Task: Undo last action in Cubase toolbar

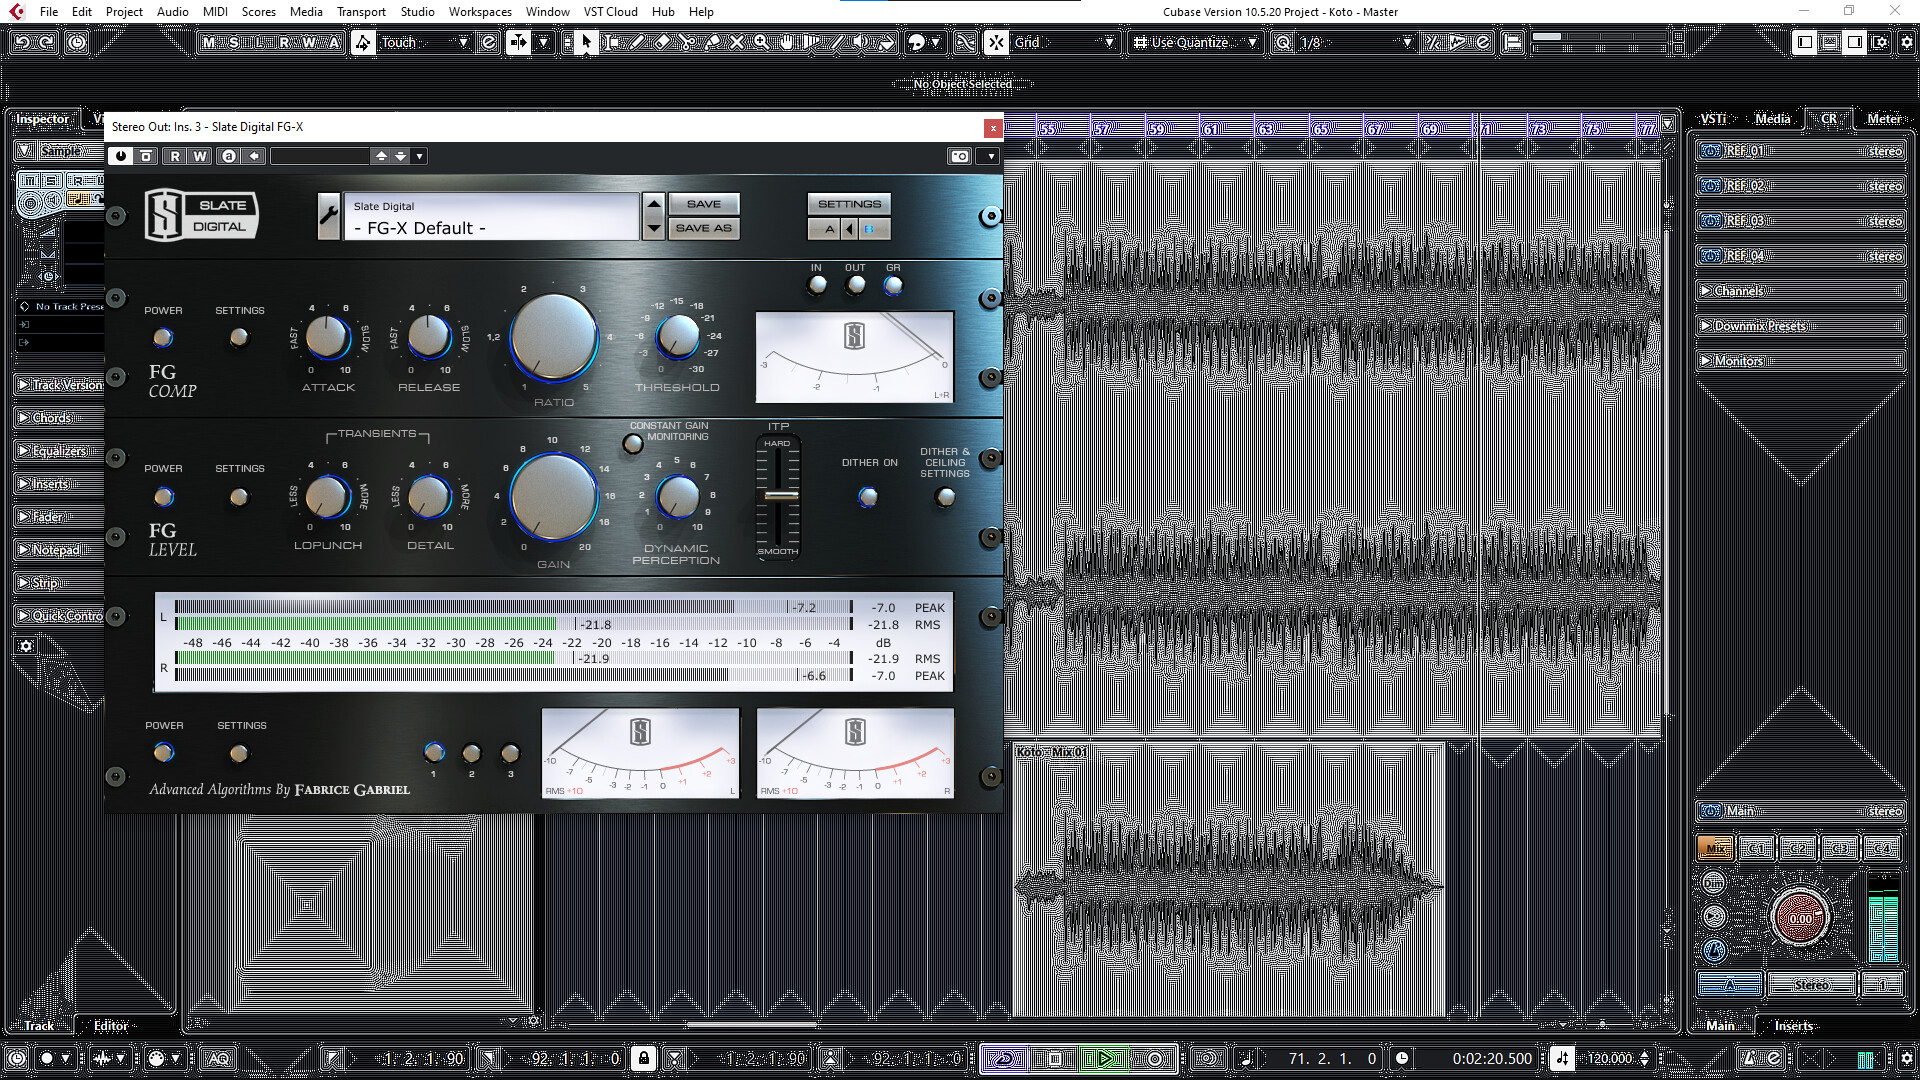Action: coord(22,42)
